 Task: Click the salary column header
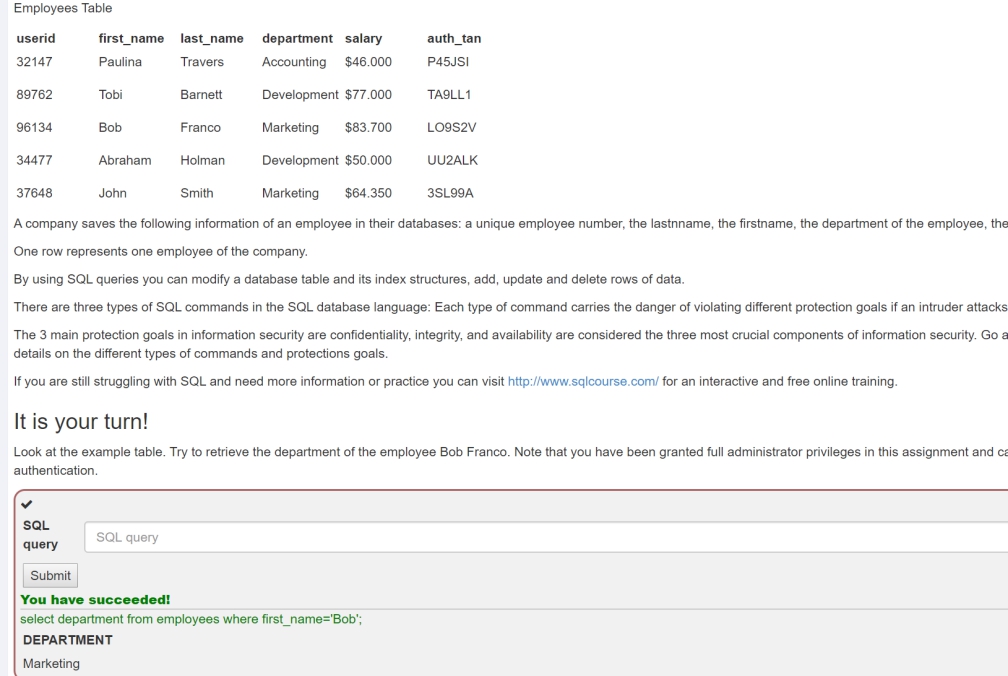click(x=363, y=39)
